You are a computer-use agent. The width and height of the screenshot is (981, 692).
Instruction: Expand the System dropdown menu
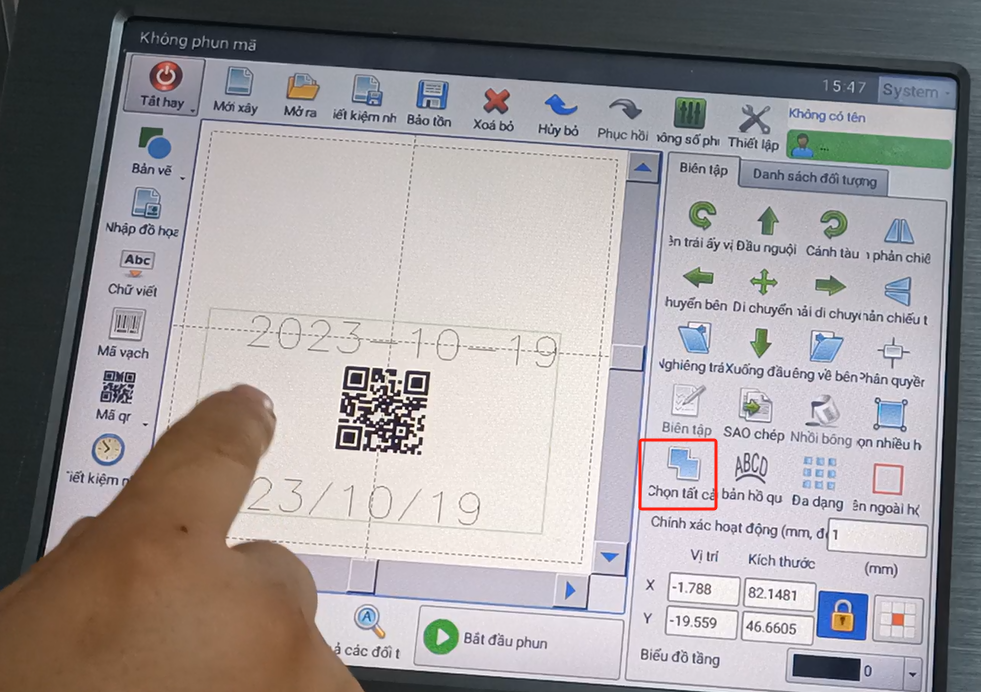point(915,91)
